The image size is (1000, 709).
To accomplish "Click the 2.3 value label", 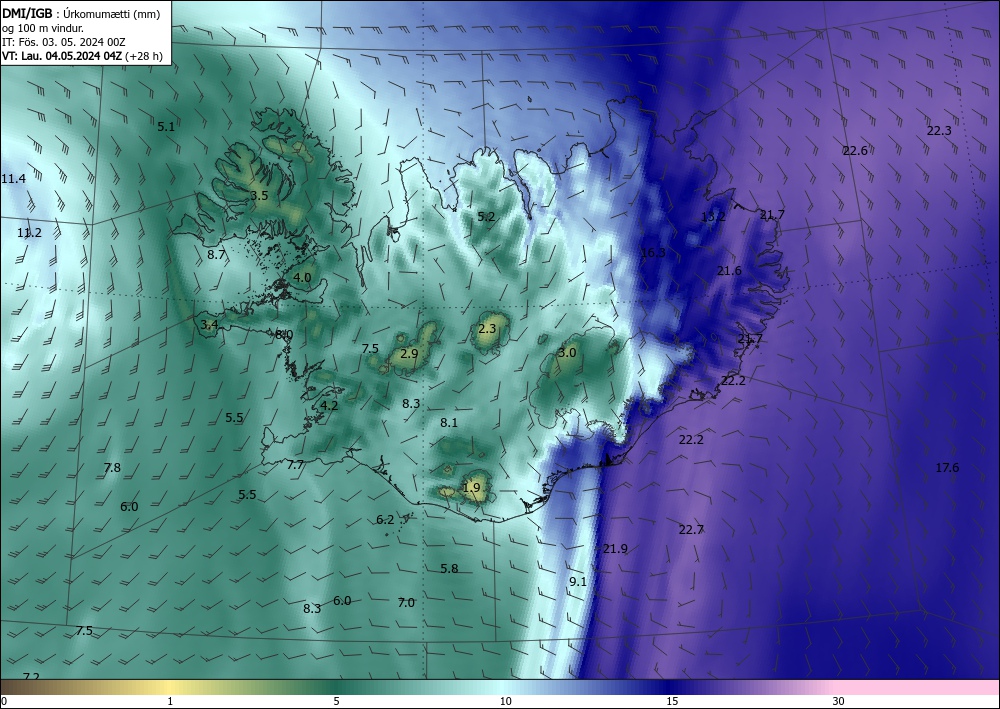I will (x=487, y=329).
